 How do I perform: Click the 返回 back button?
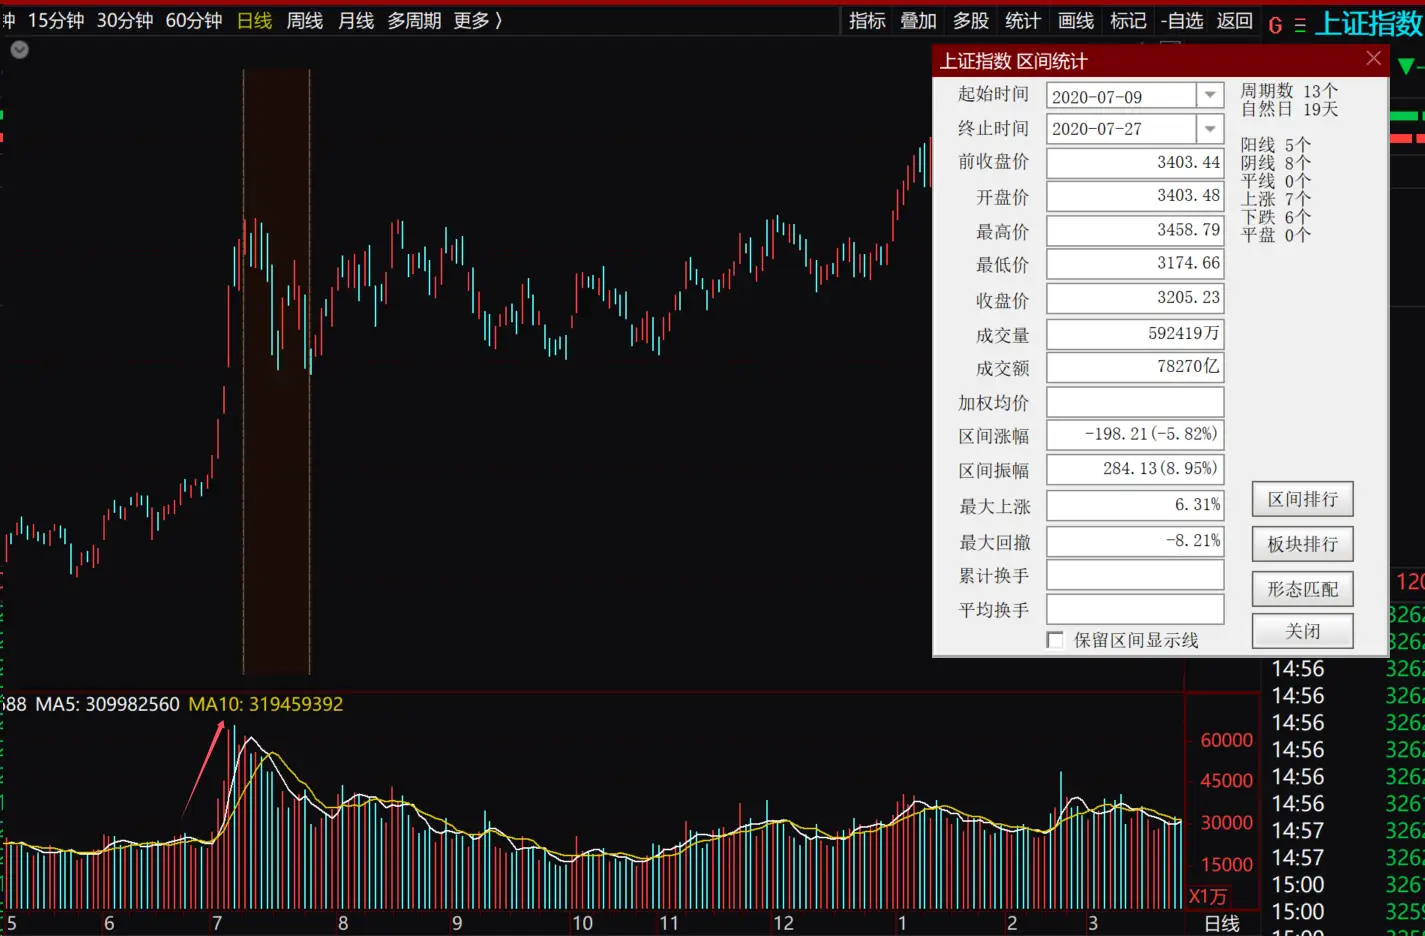(x=1235, y=21)
